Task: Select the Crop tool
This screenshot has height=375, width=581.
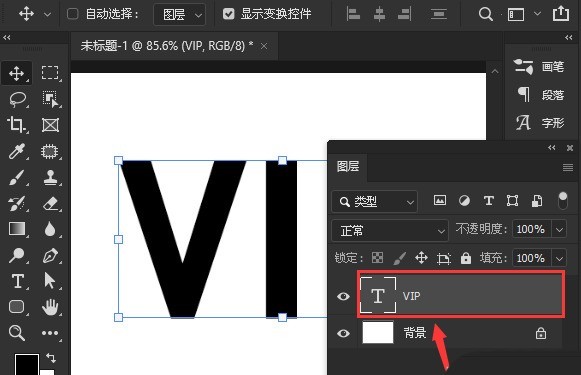Action: coord(16,125)
